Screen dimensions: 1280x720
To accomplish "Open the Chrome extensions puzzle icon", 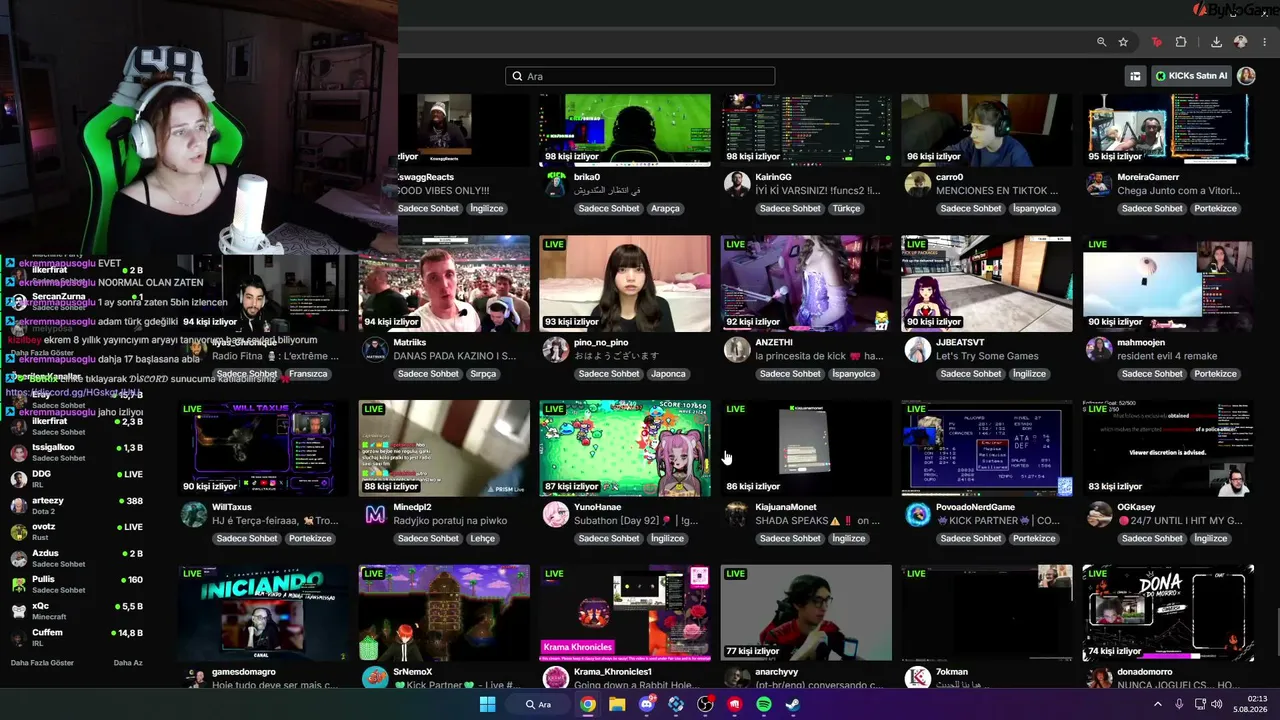I will pos(1181,42).
